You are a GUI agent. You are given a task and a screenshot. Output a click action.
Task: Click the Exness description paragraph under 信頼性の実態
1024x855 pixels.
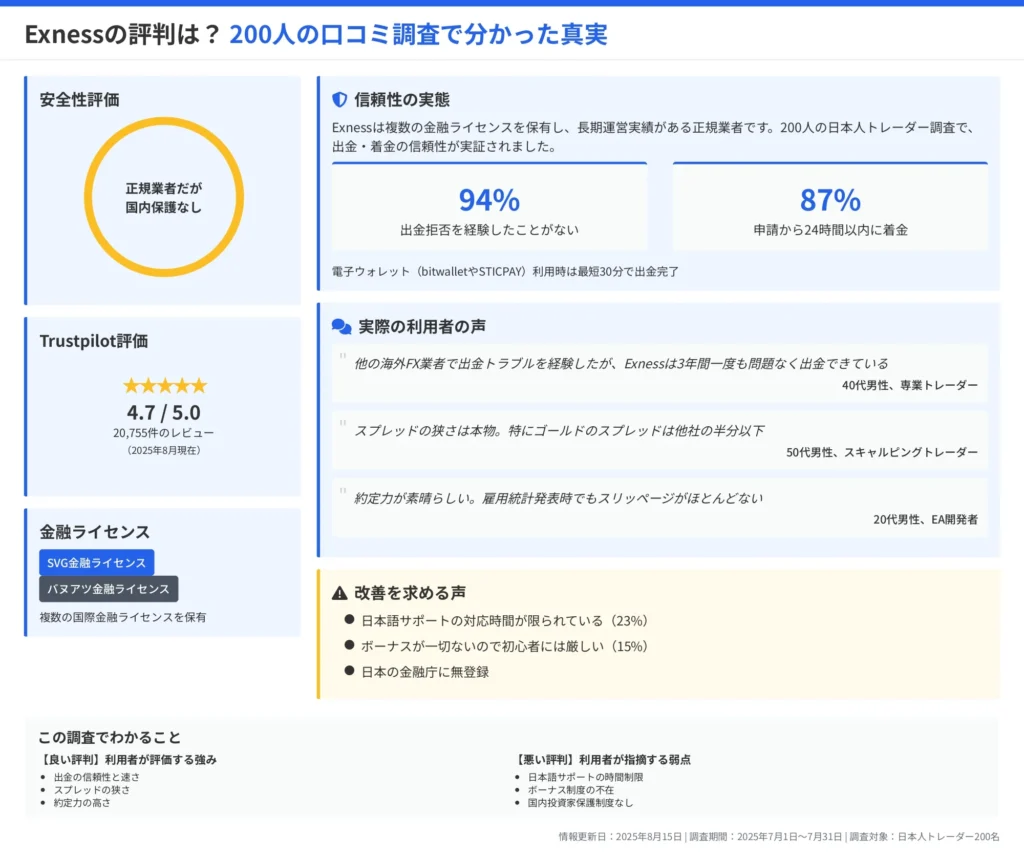pos(653,137)
